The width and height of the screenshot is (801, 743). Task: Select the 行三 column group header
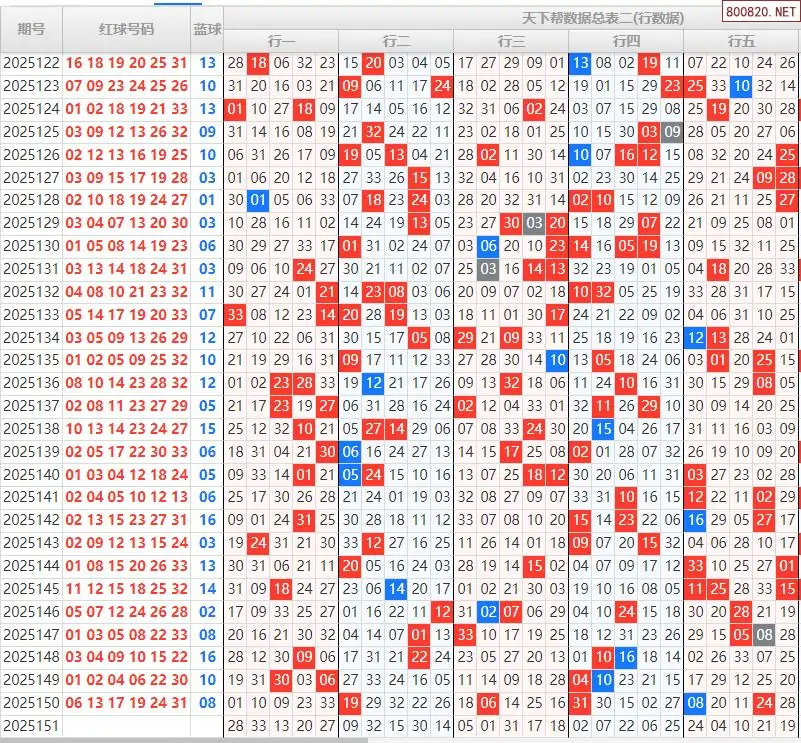511,40
